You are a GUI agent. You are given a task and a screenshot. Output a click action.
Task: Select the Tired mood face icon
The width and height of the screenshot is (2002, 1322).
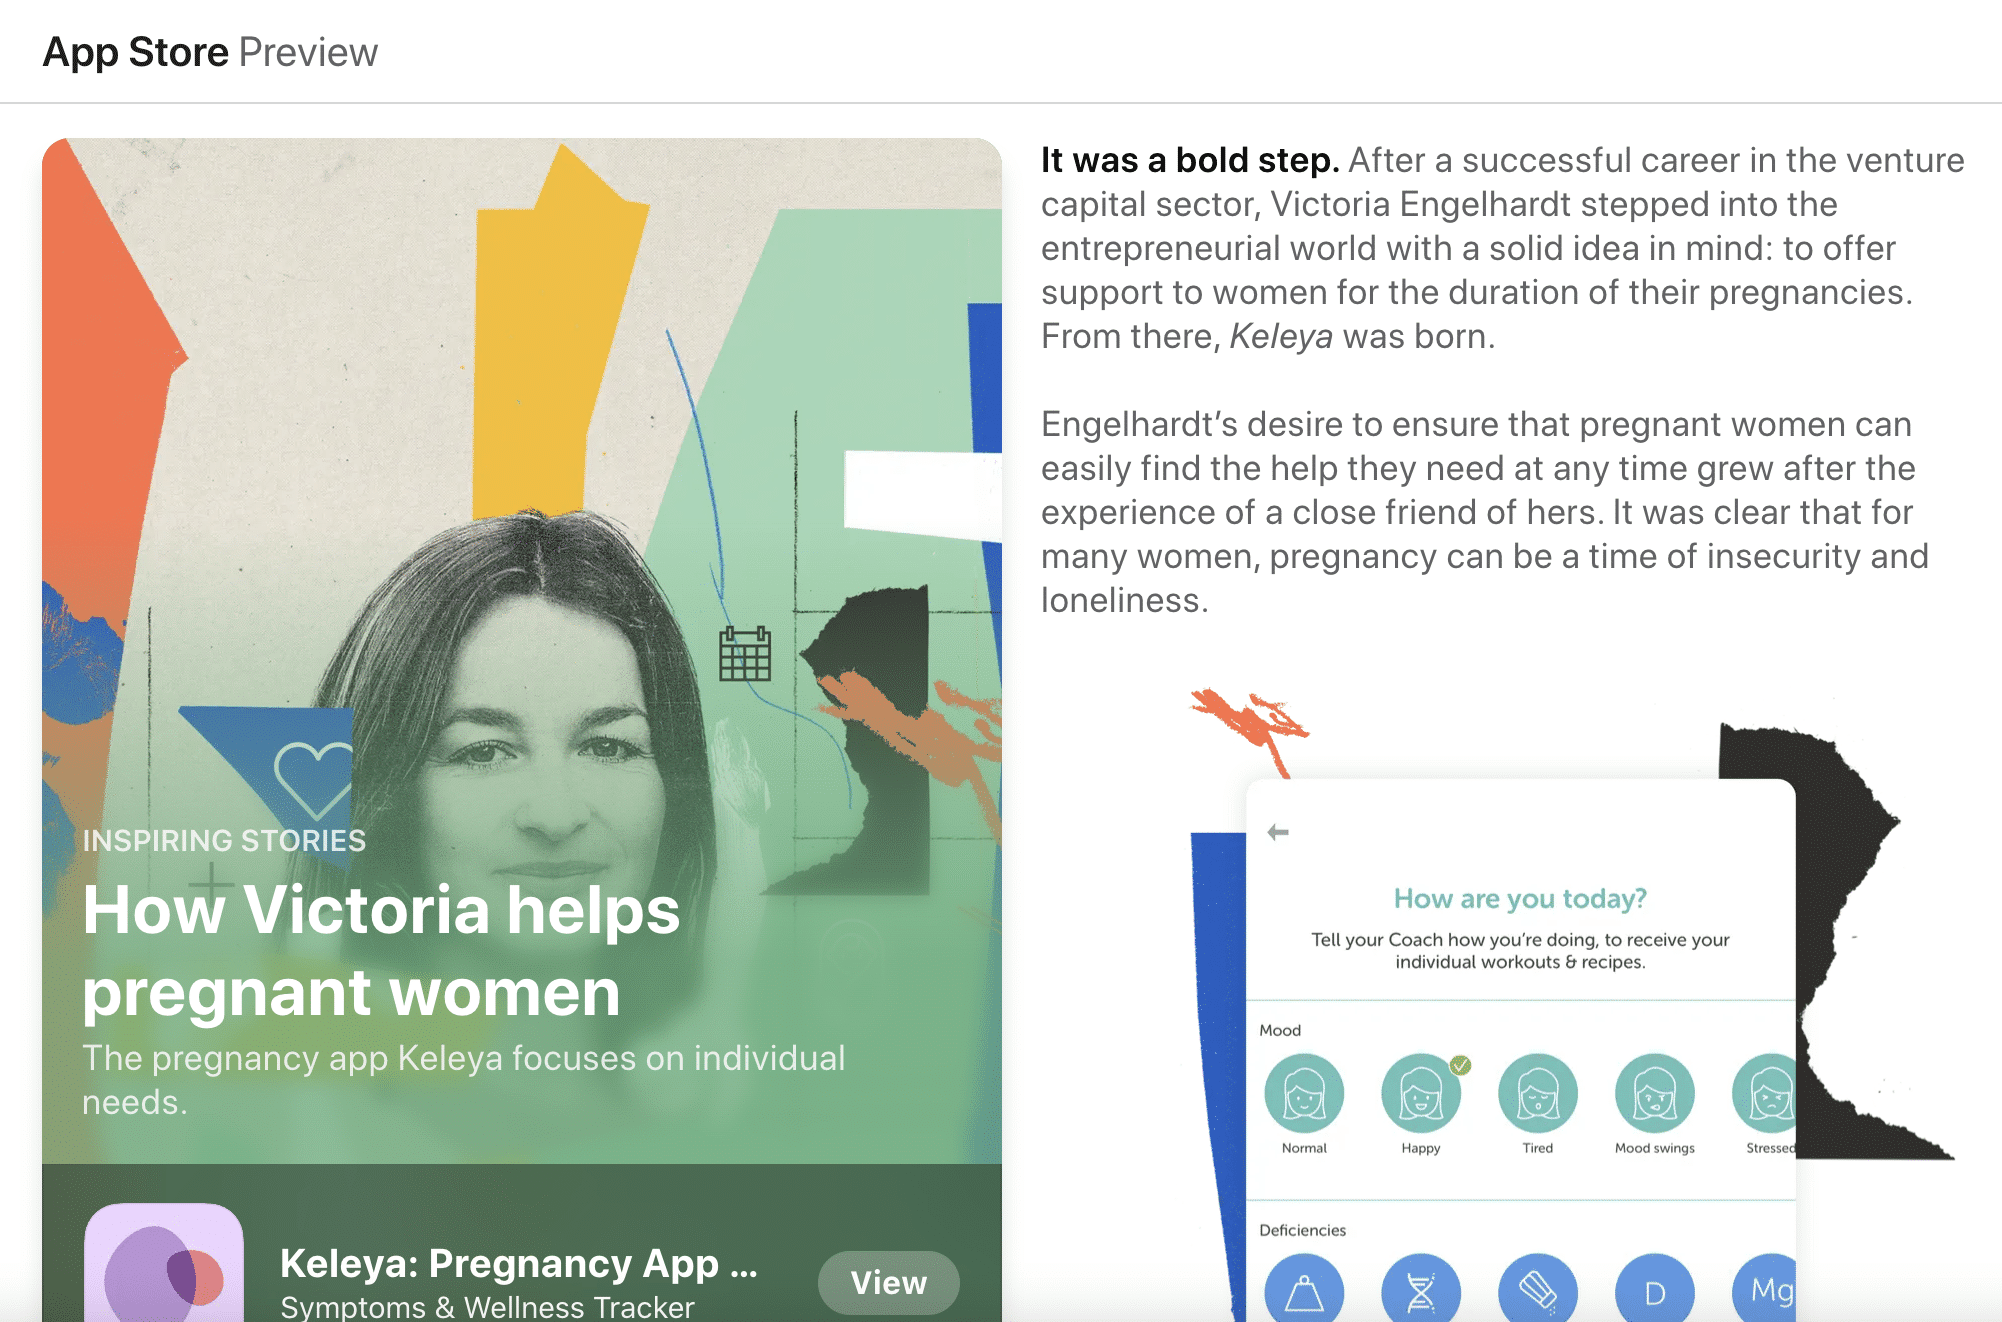[x=1538, y=1093]
